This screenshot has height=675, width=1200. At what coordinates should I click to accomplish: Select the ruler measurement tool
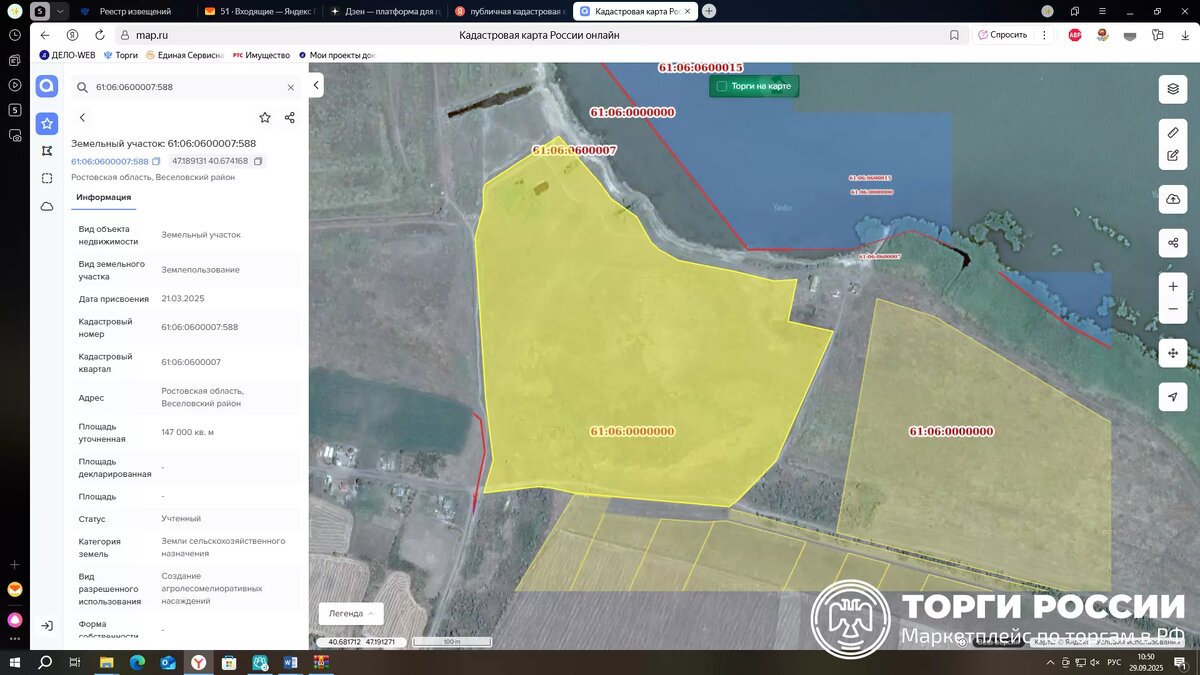(x=1173, y=132)
